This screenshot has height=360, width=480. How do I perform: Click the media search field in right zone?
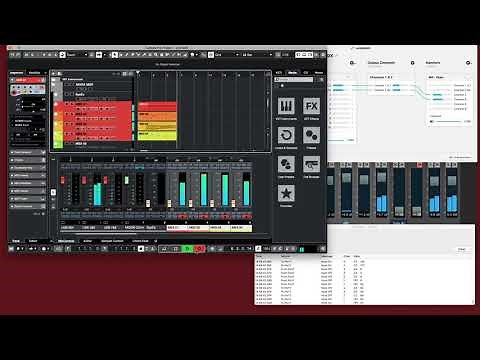click(294, 80)
